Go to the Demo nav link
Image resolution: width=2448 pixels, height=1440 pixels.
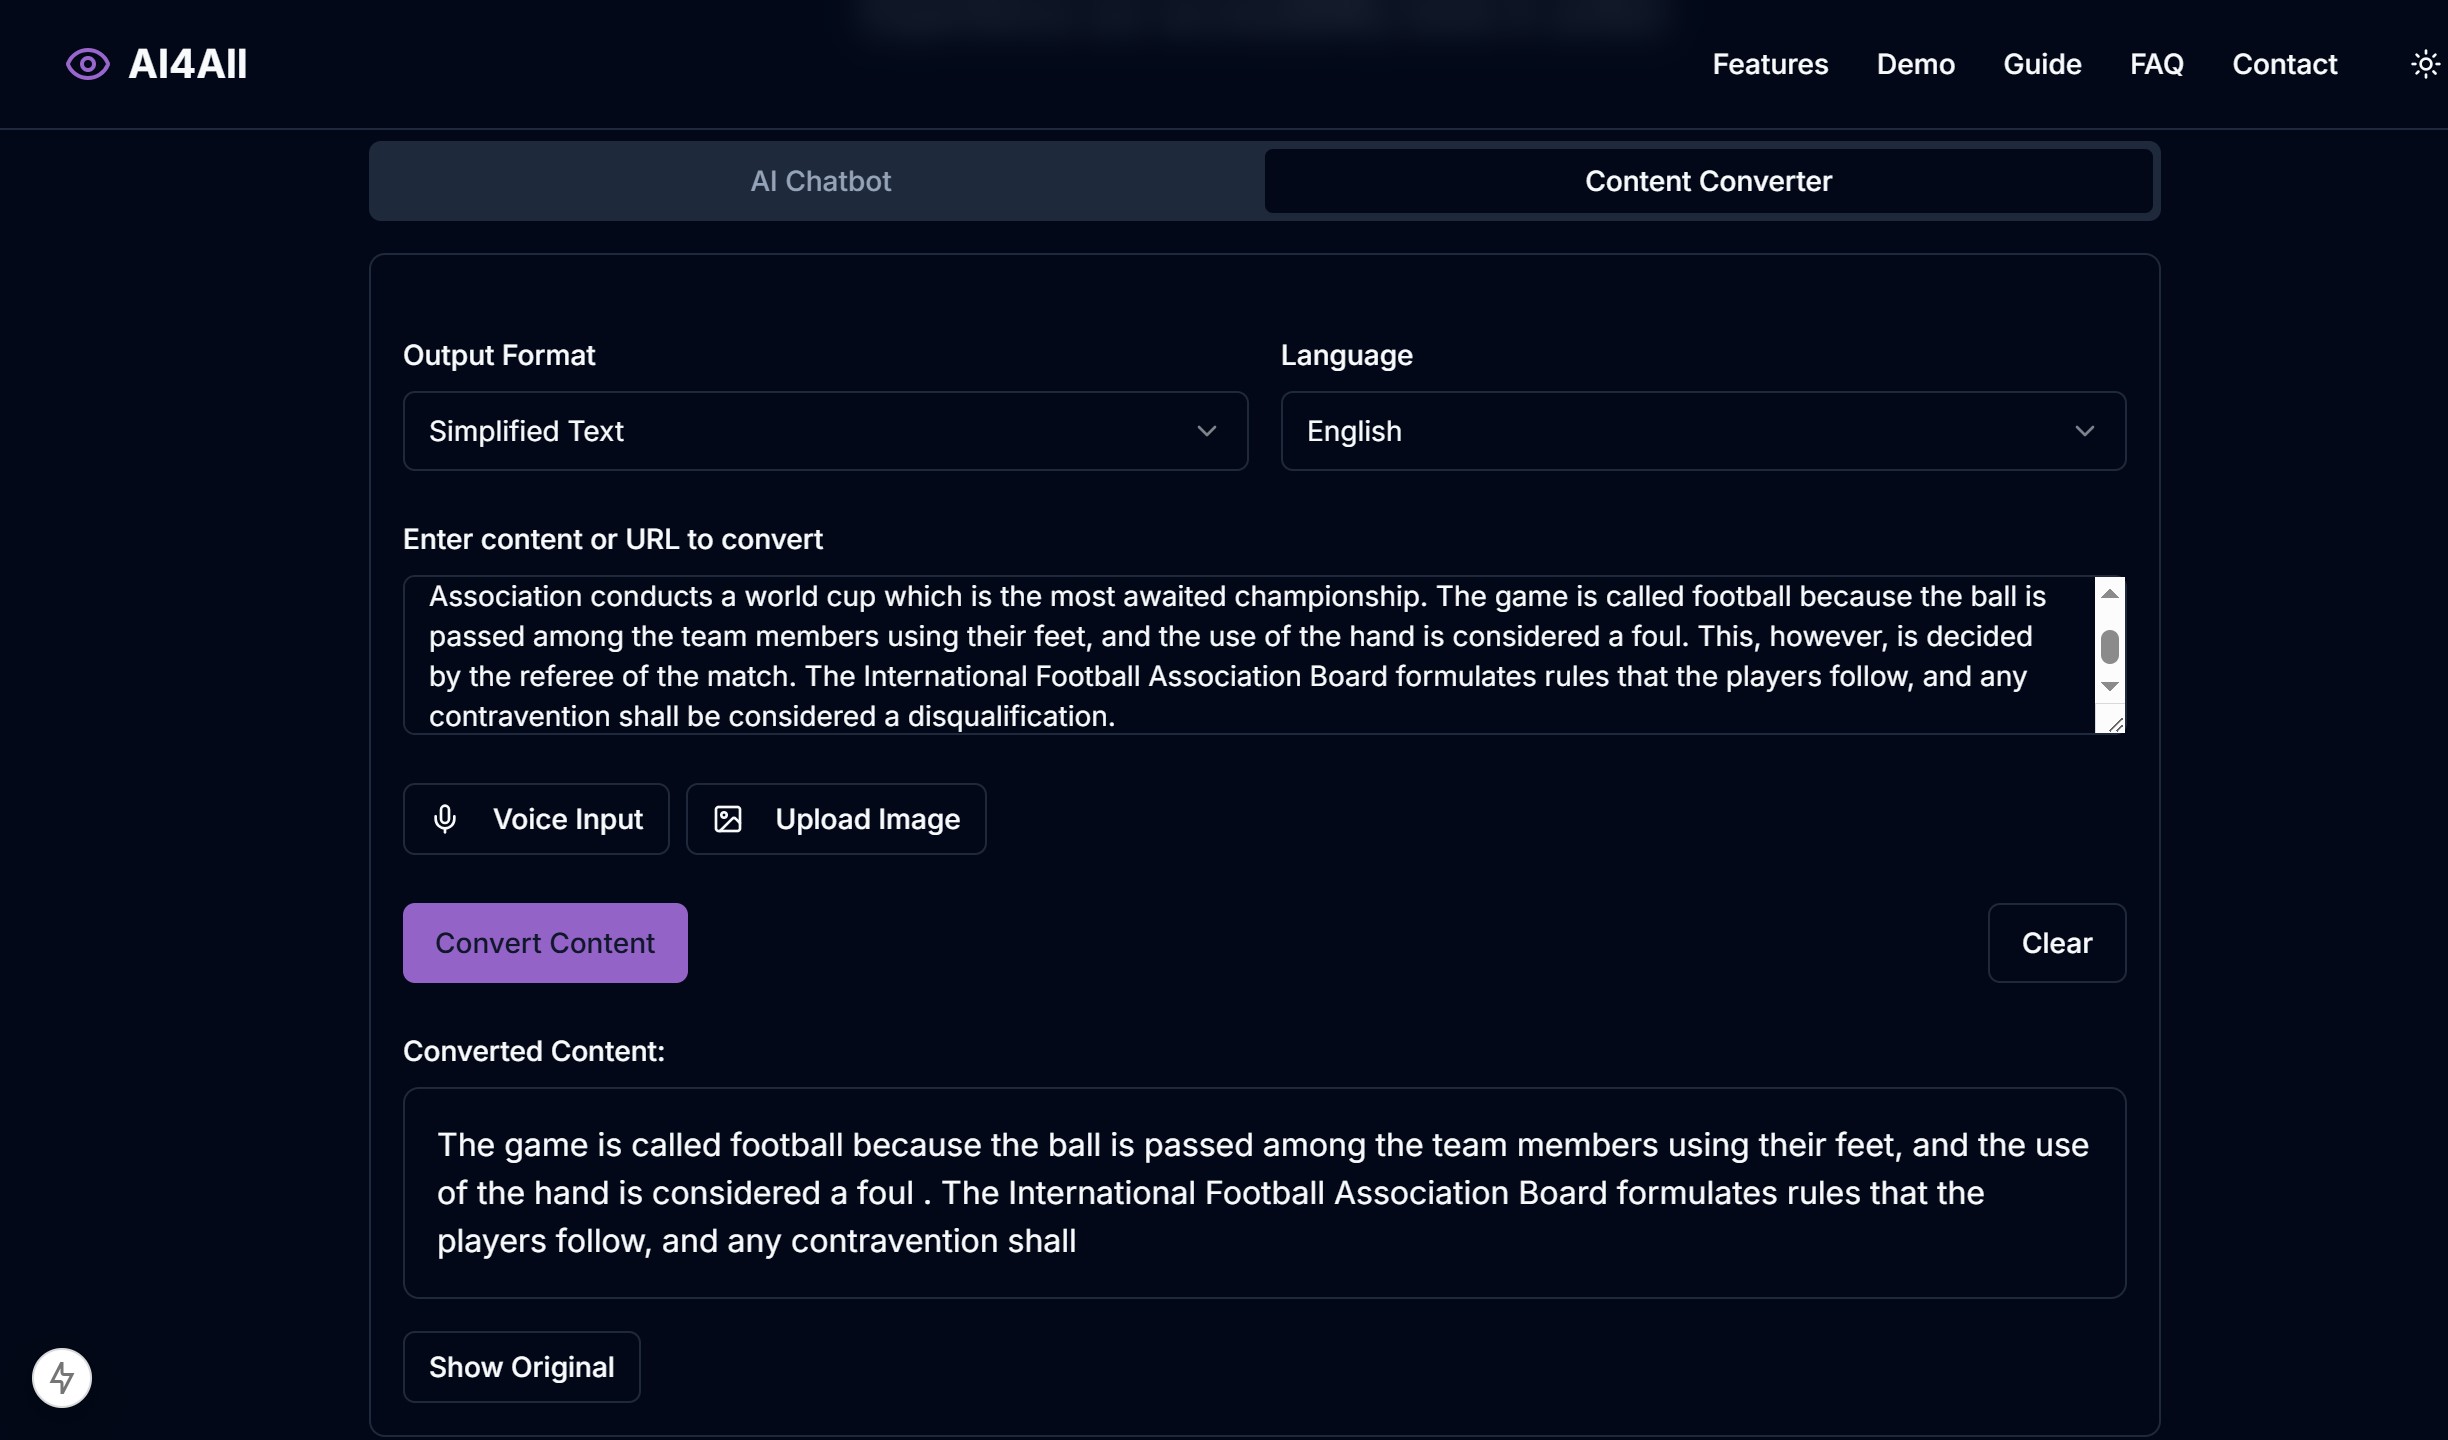point(1915,64)
